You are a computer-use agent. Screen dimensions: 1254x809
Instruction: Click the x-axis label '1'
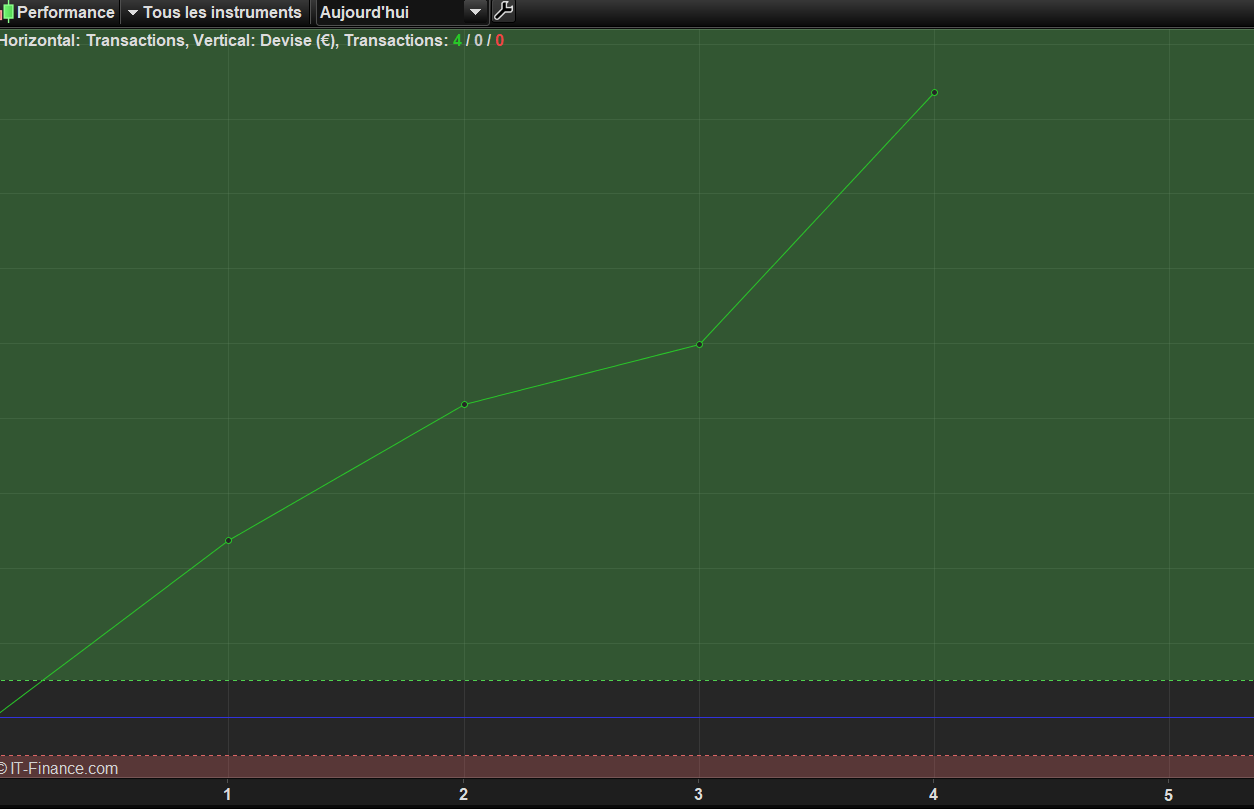click(x=228, y=795)
